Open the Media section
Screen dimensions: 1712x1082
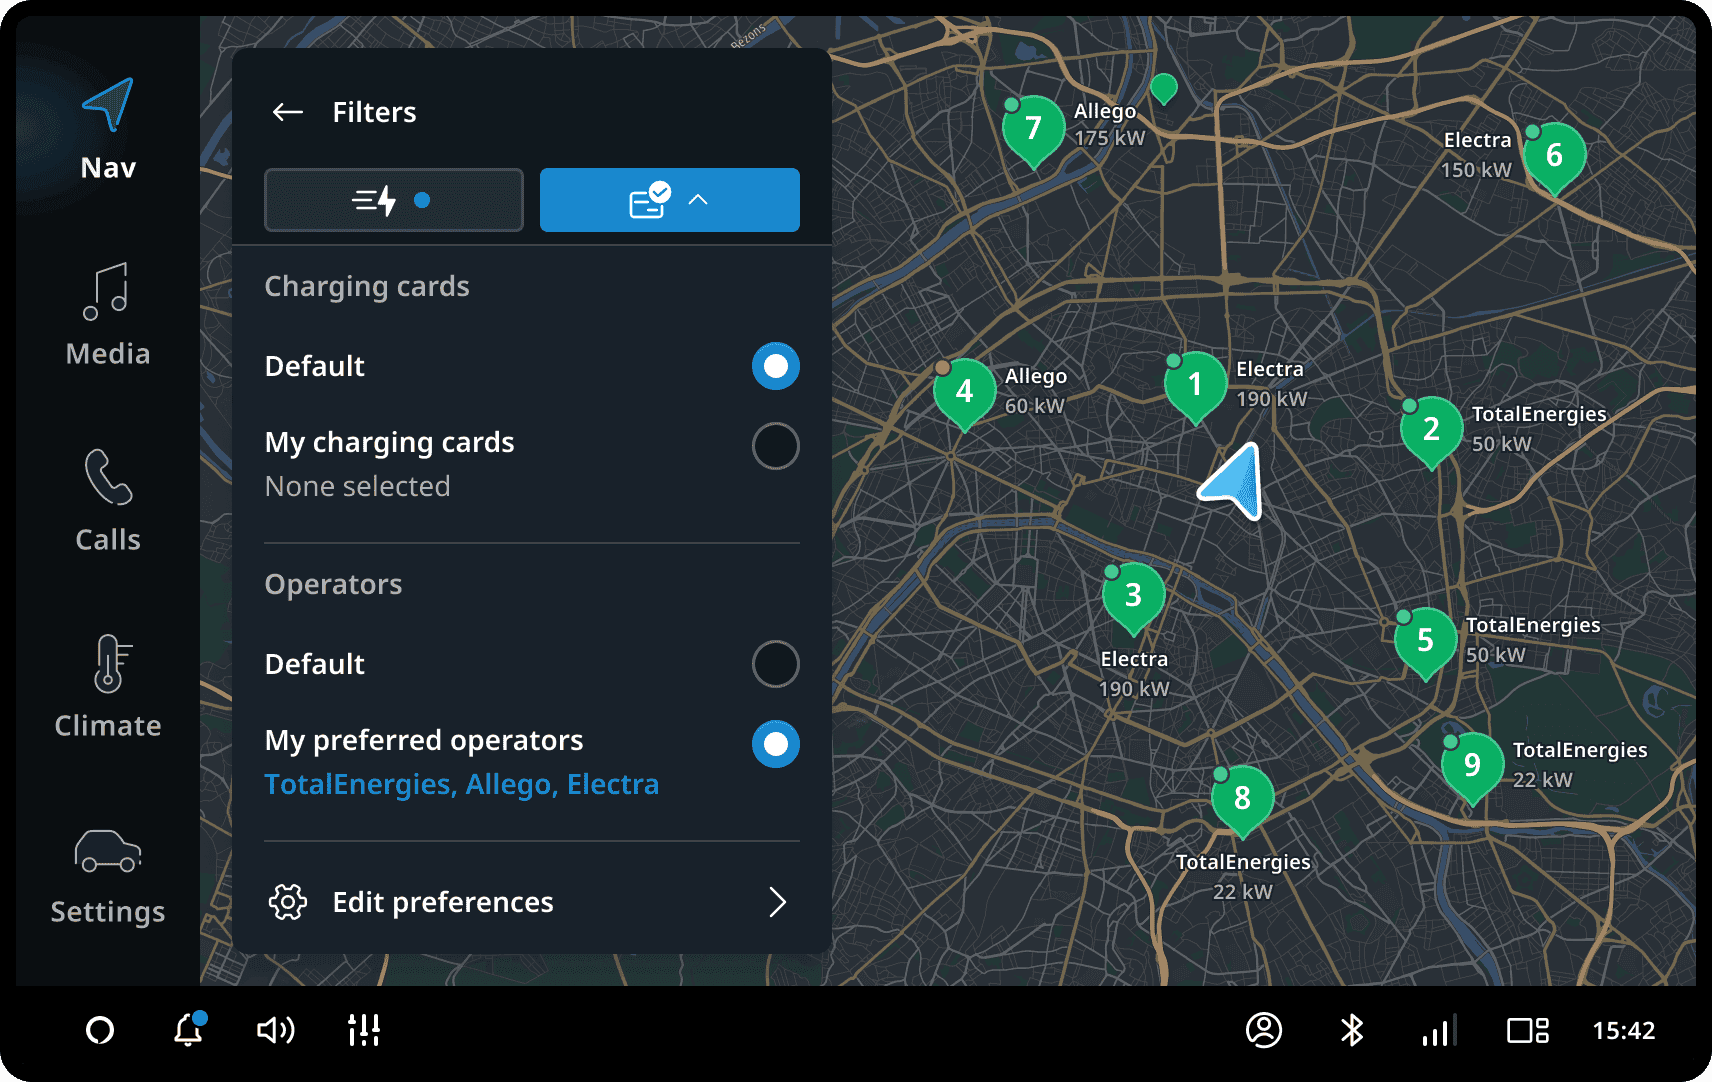coord(108,315)
